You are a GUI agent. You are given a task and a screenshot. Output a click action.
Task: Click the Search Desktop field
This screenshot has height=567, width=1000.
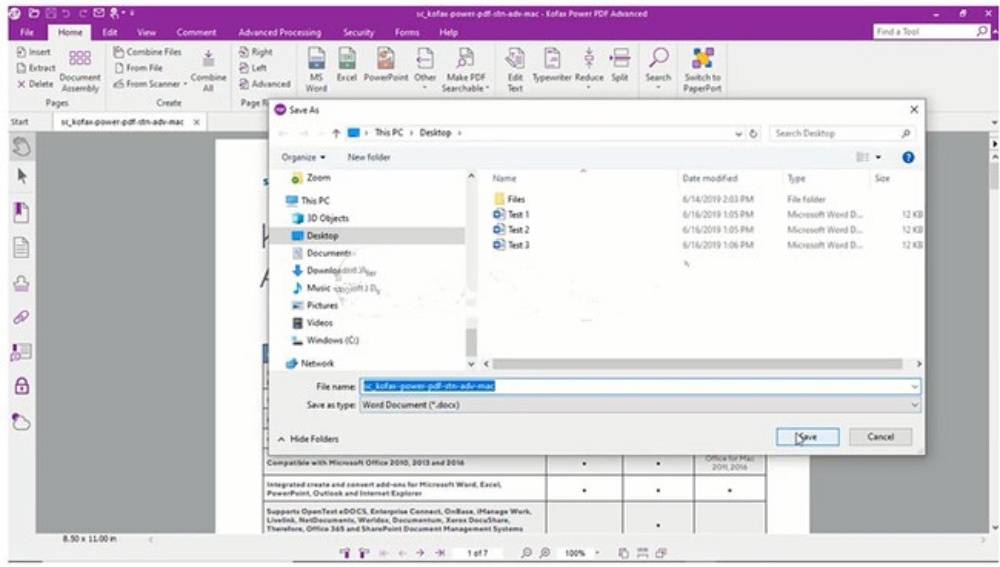pyautogui.click(x=841, y=133)
